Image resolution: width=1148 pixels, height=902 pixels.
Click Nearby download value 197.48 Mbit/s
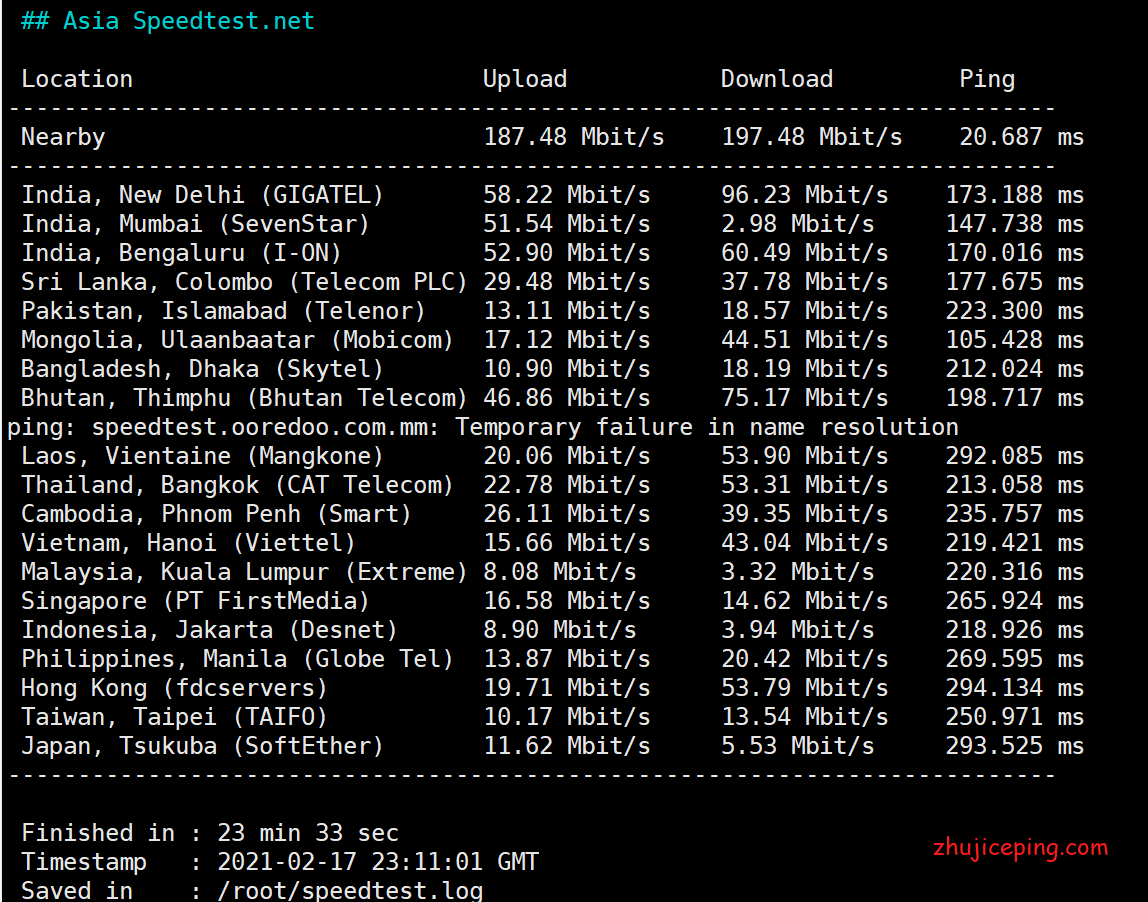pos(812,137)
